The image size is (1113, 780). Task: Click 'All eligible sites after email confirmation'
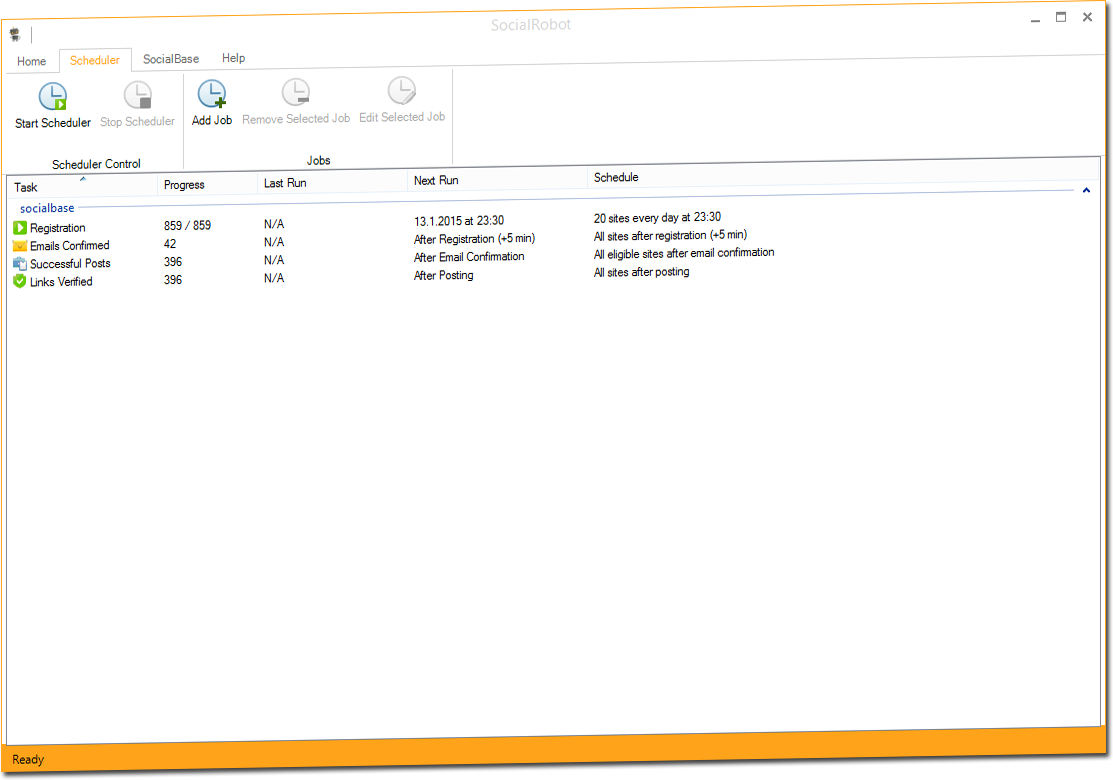click(x=684, y=253)
